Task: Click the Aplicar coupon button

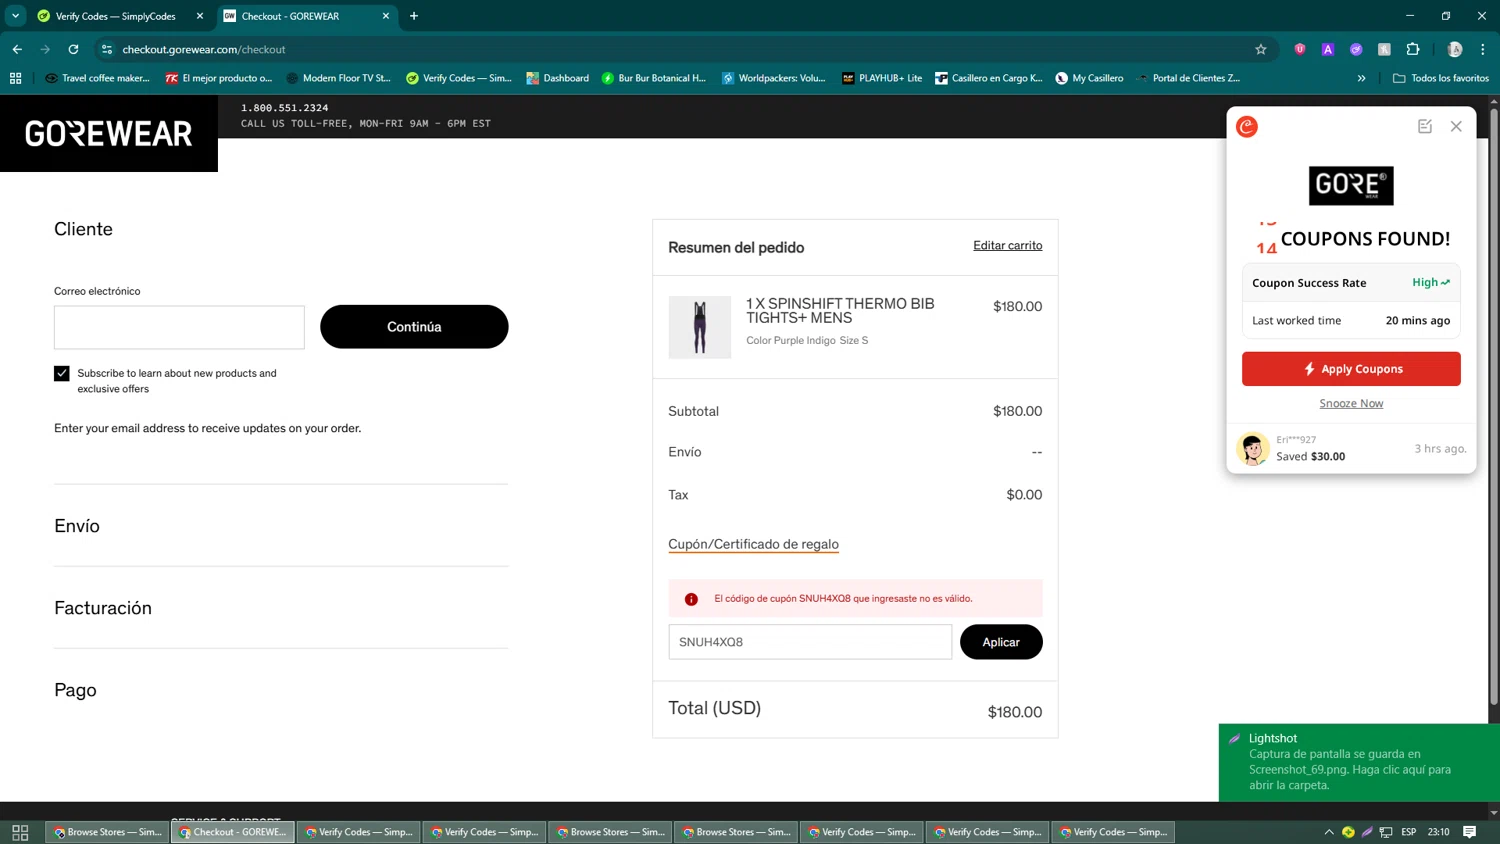Action: (x=1001, y=642)
